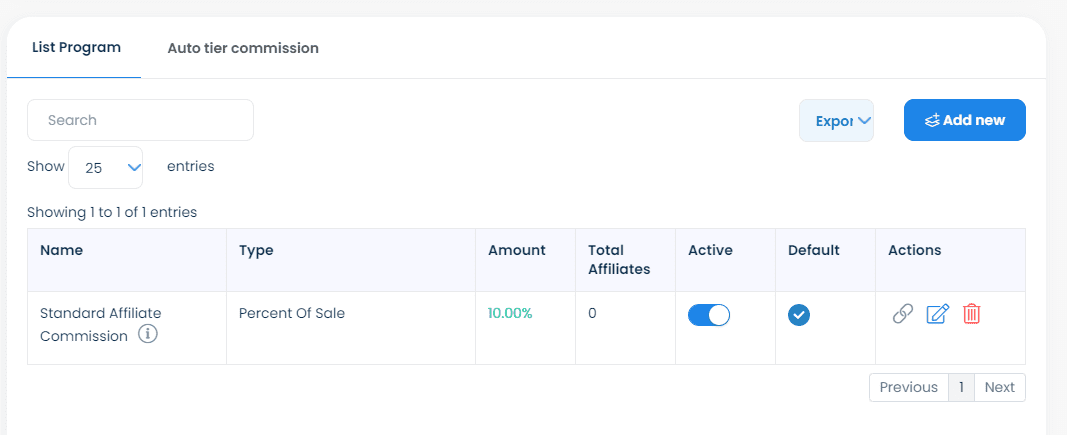1067x435 pixels.
Task: Focus the Search input field
Action: [x=140, y=120]
